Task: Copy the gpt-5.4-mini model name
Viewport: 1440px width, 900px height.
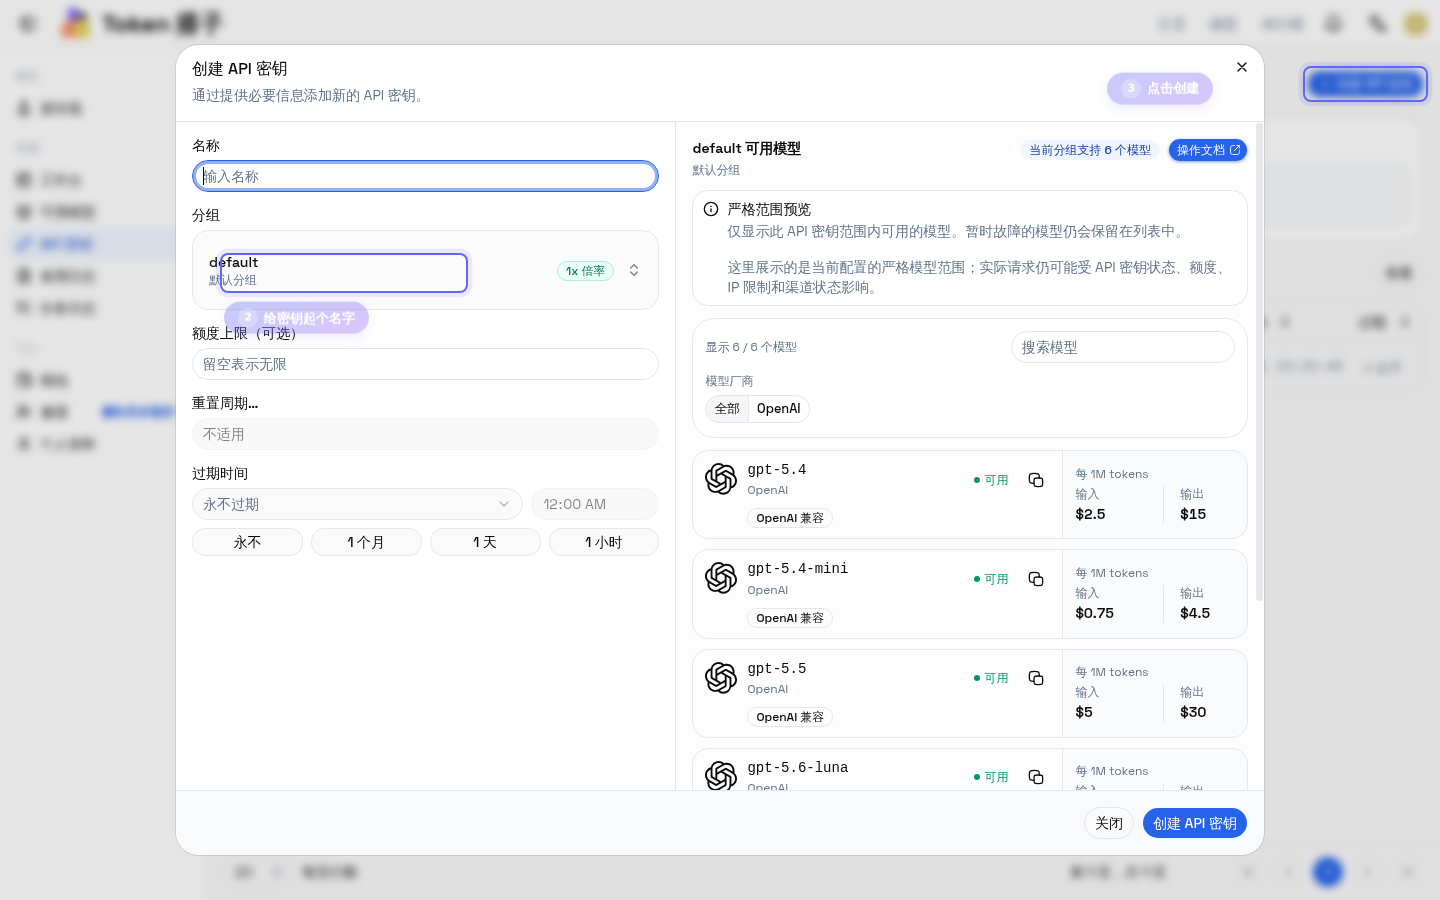Action: [1036, 579]
